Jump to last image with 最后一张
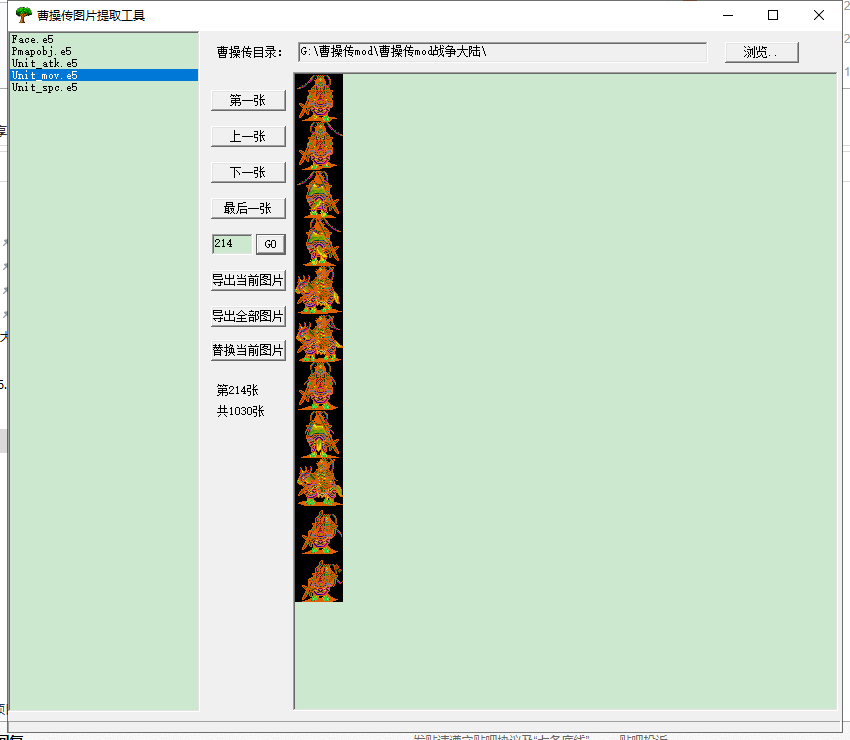This screenshot has width=850, height=740. (248, 208)
